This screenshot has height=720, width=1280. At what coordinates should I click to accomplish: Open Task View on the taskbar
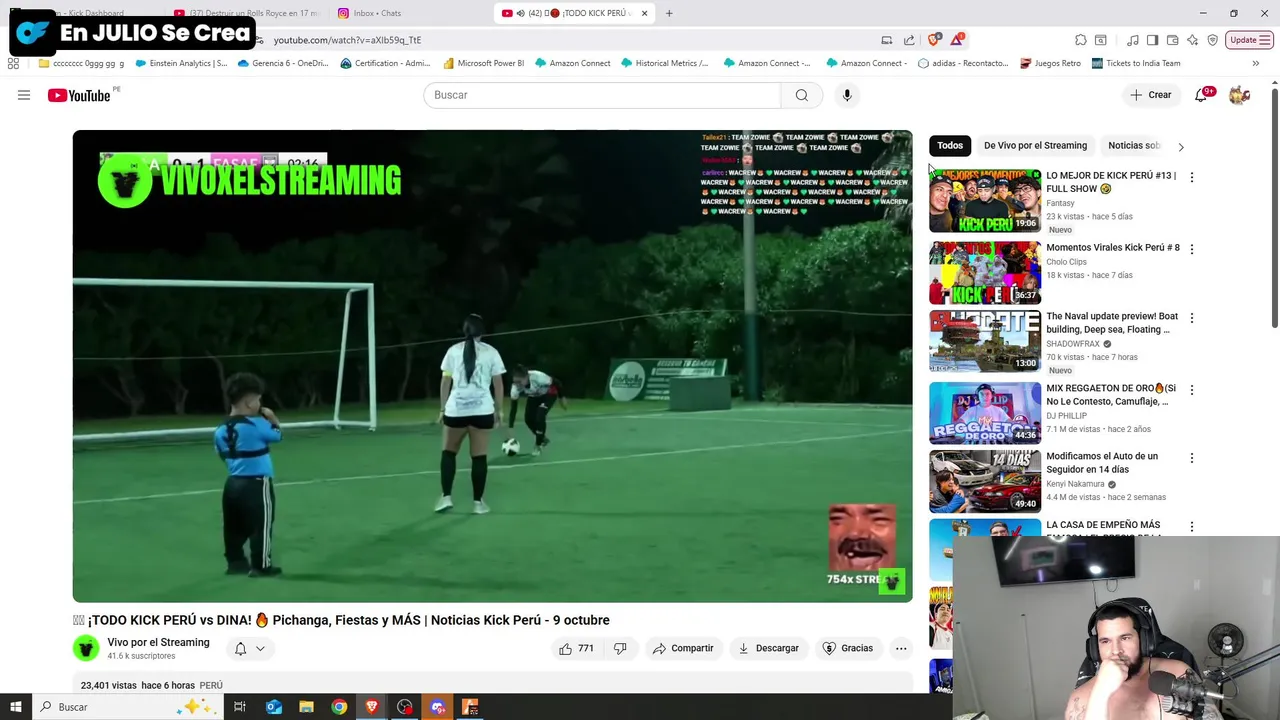pyautogui.click(x=239, y=707)
